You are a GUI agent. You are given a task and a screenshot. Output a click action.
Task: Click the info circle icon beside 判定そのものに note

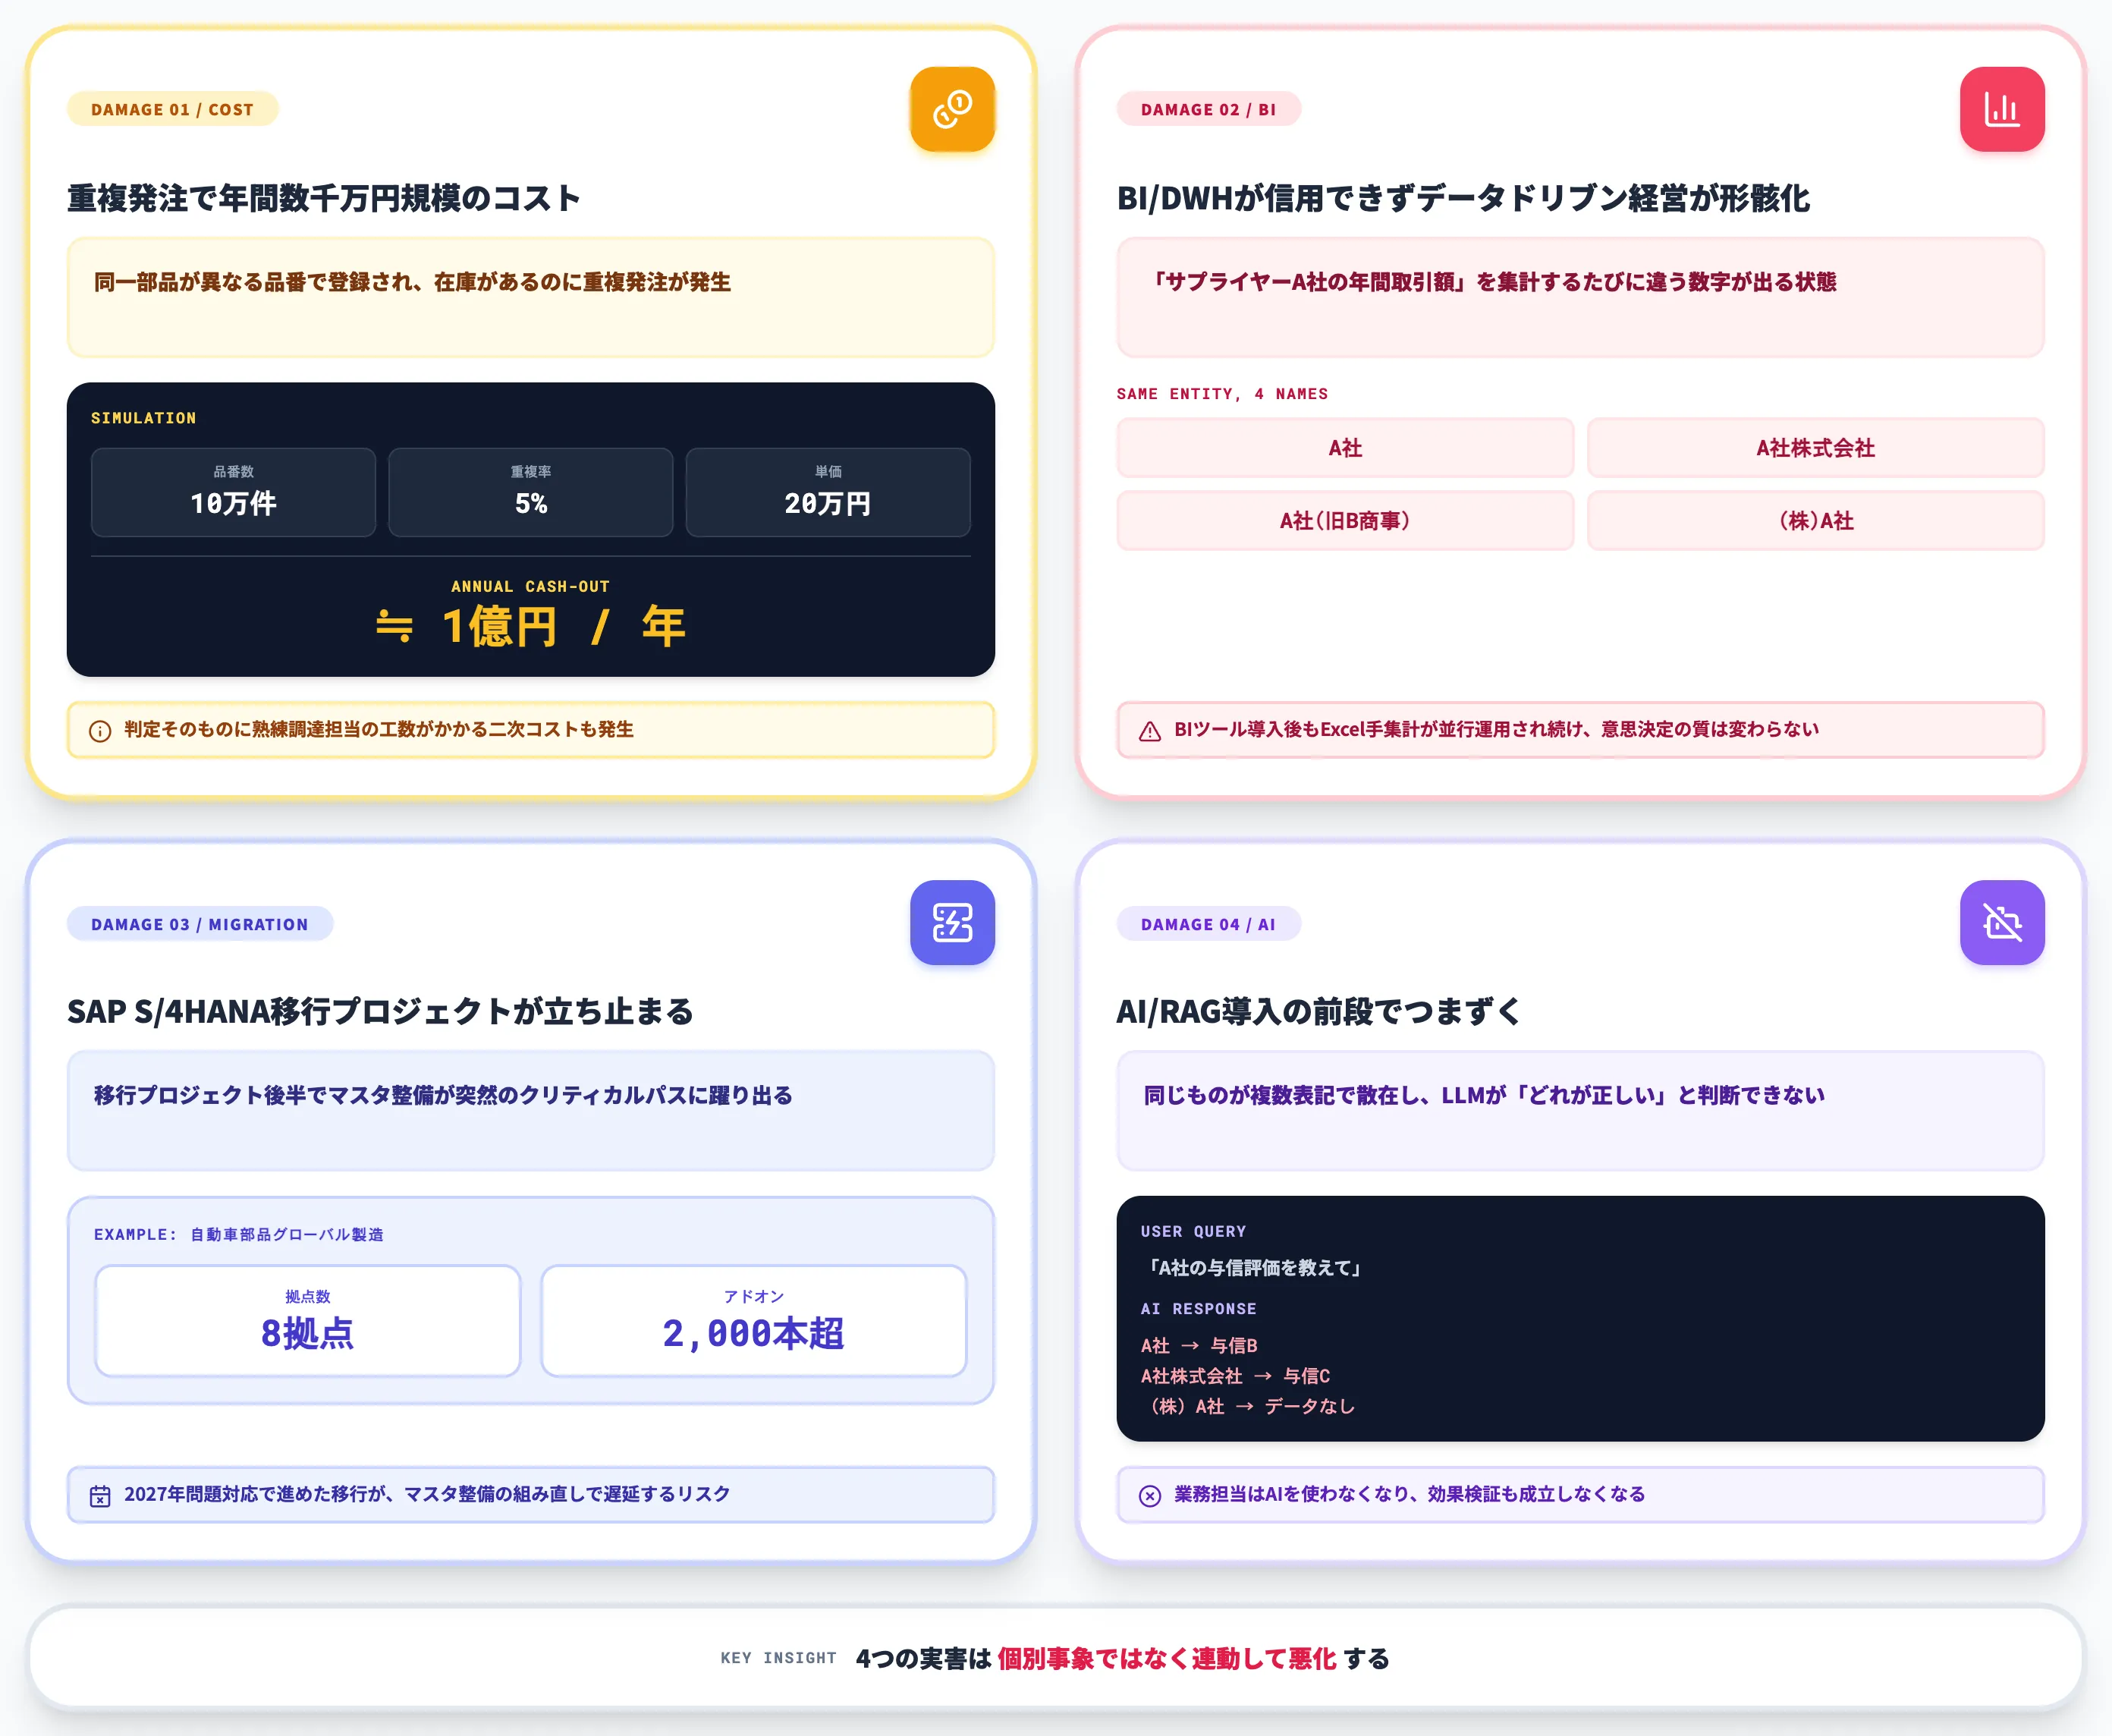click(100, 731)
